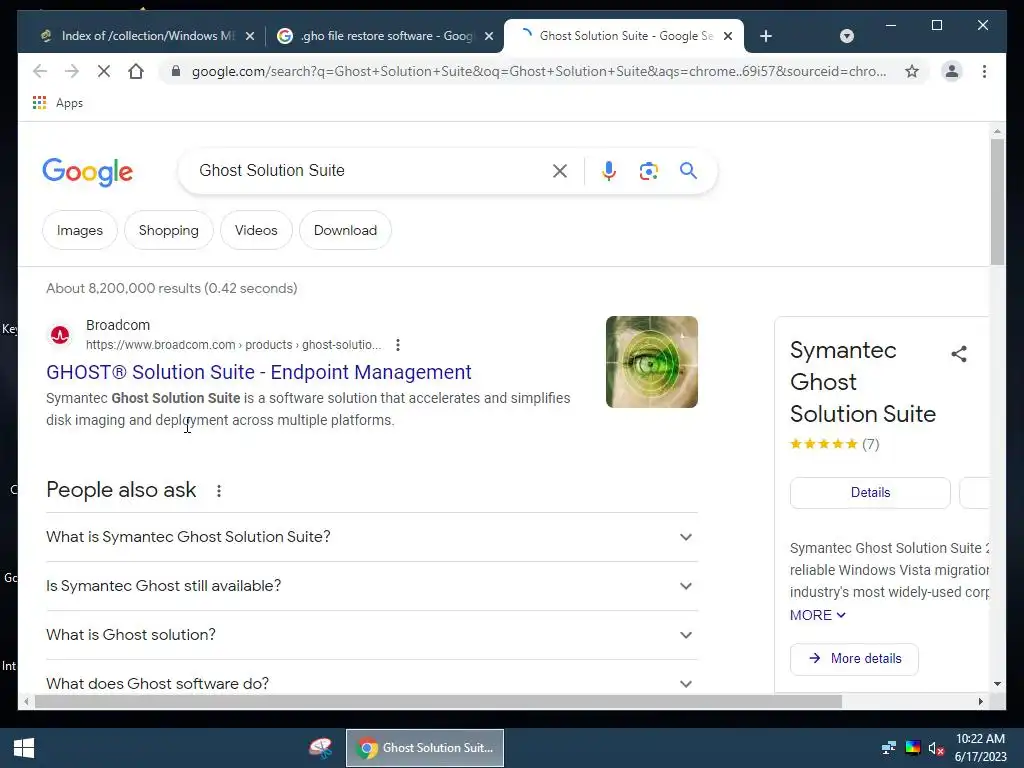Clear the search box text
Screen dimensions: 1024x768
pyautogui.click(x=560, y=171)
